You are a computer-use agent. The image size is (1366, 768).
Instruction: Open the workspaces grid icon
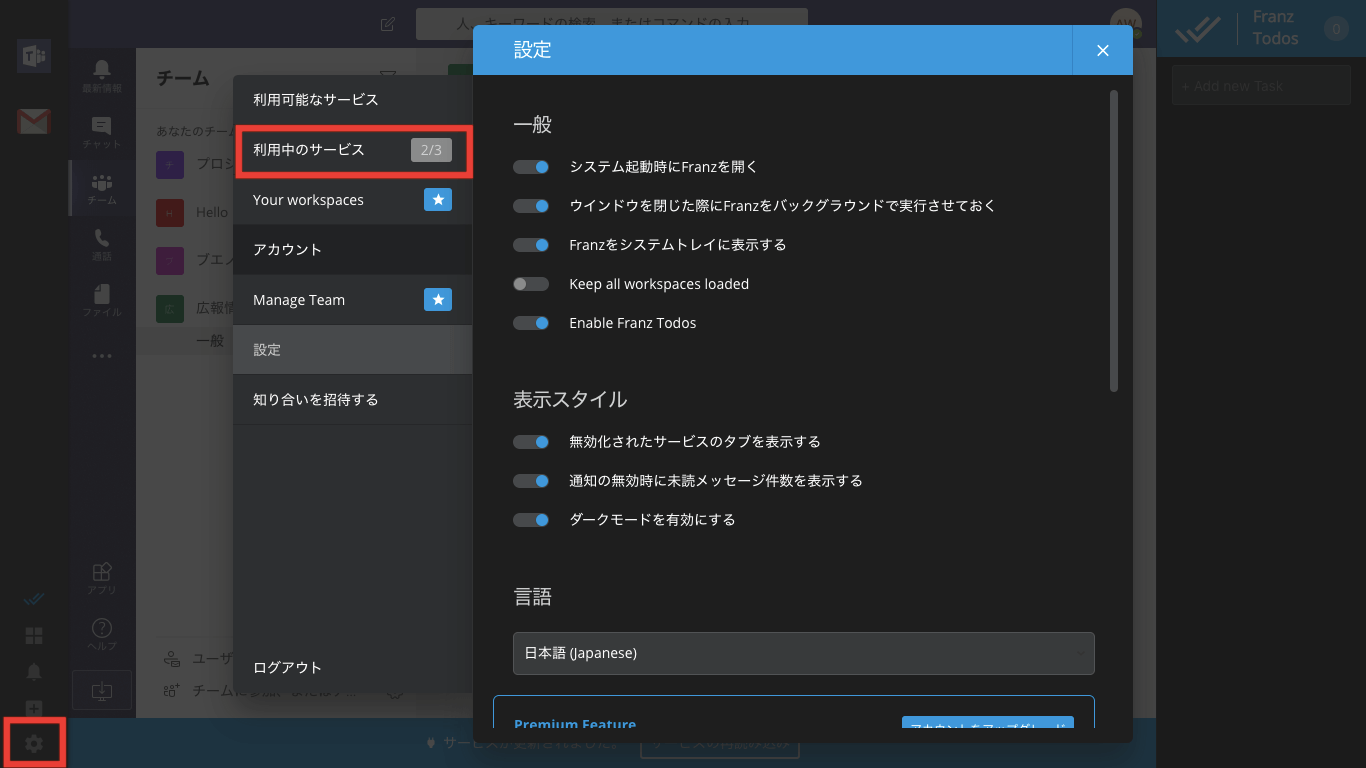[33, 636]
